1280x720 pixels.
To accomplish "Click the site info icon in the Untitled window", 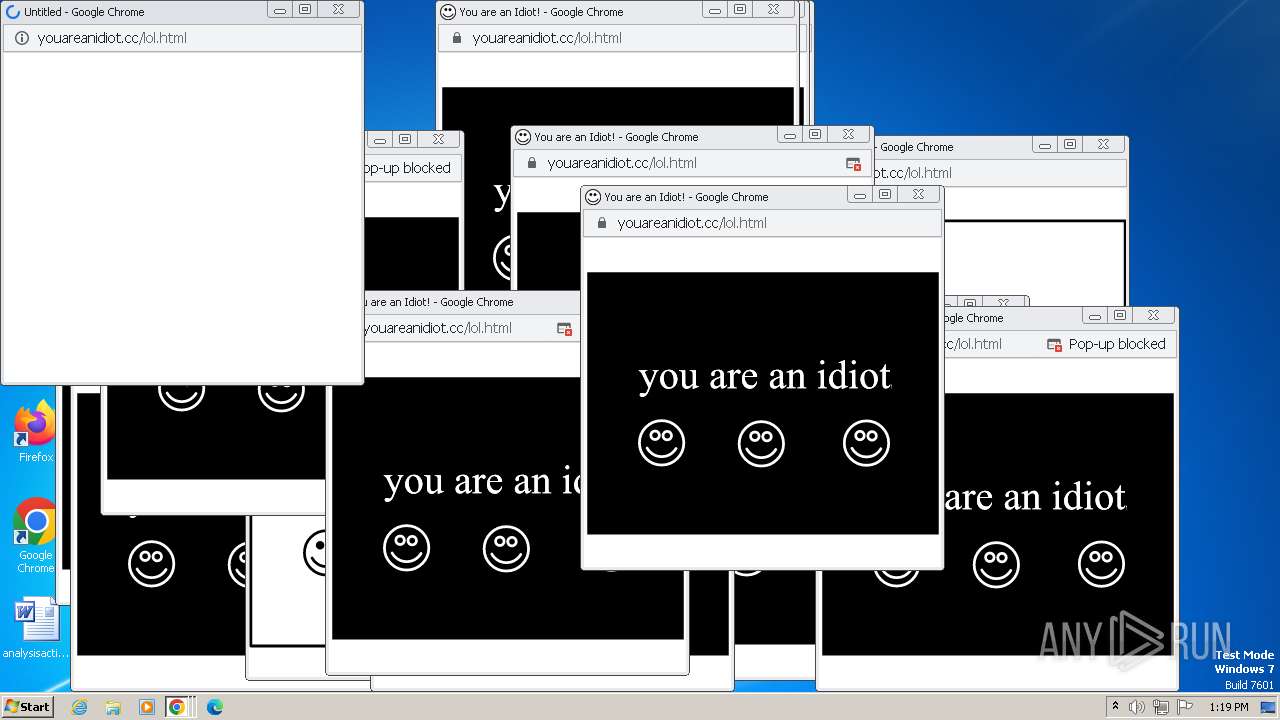I will 22,38.
